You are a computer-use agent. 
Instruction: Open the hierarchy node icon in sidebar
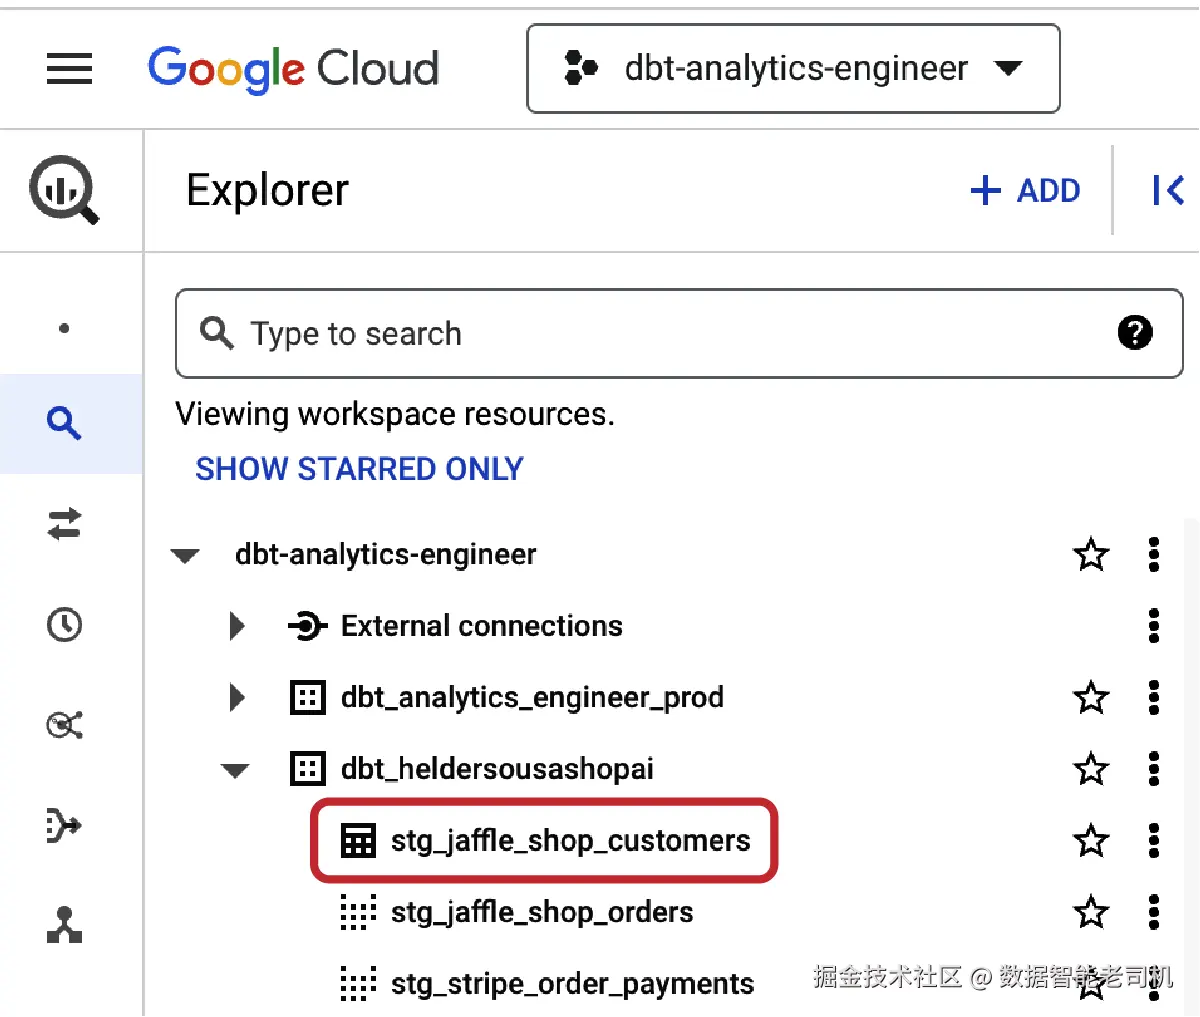click(64, 925)
